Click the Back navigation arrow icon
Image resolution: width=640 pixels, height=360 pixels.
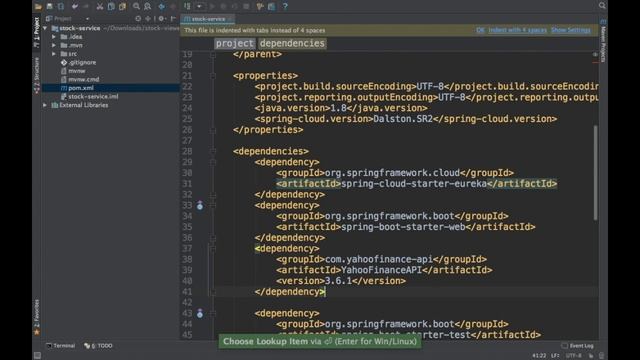[162, 6]
